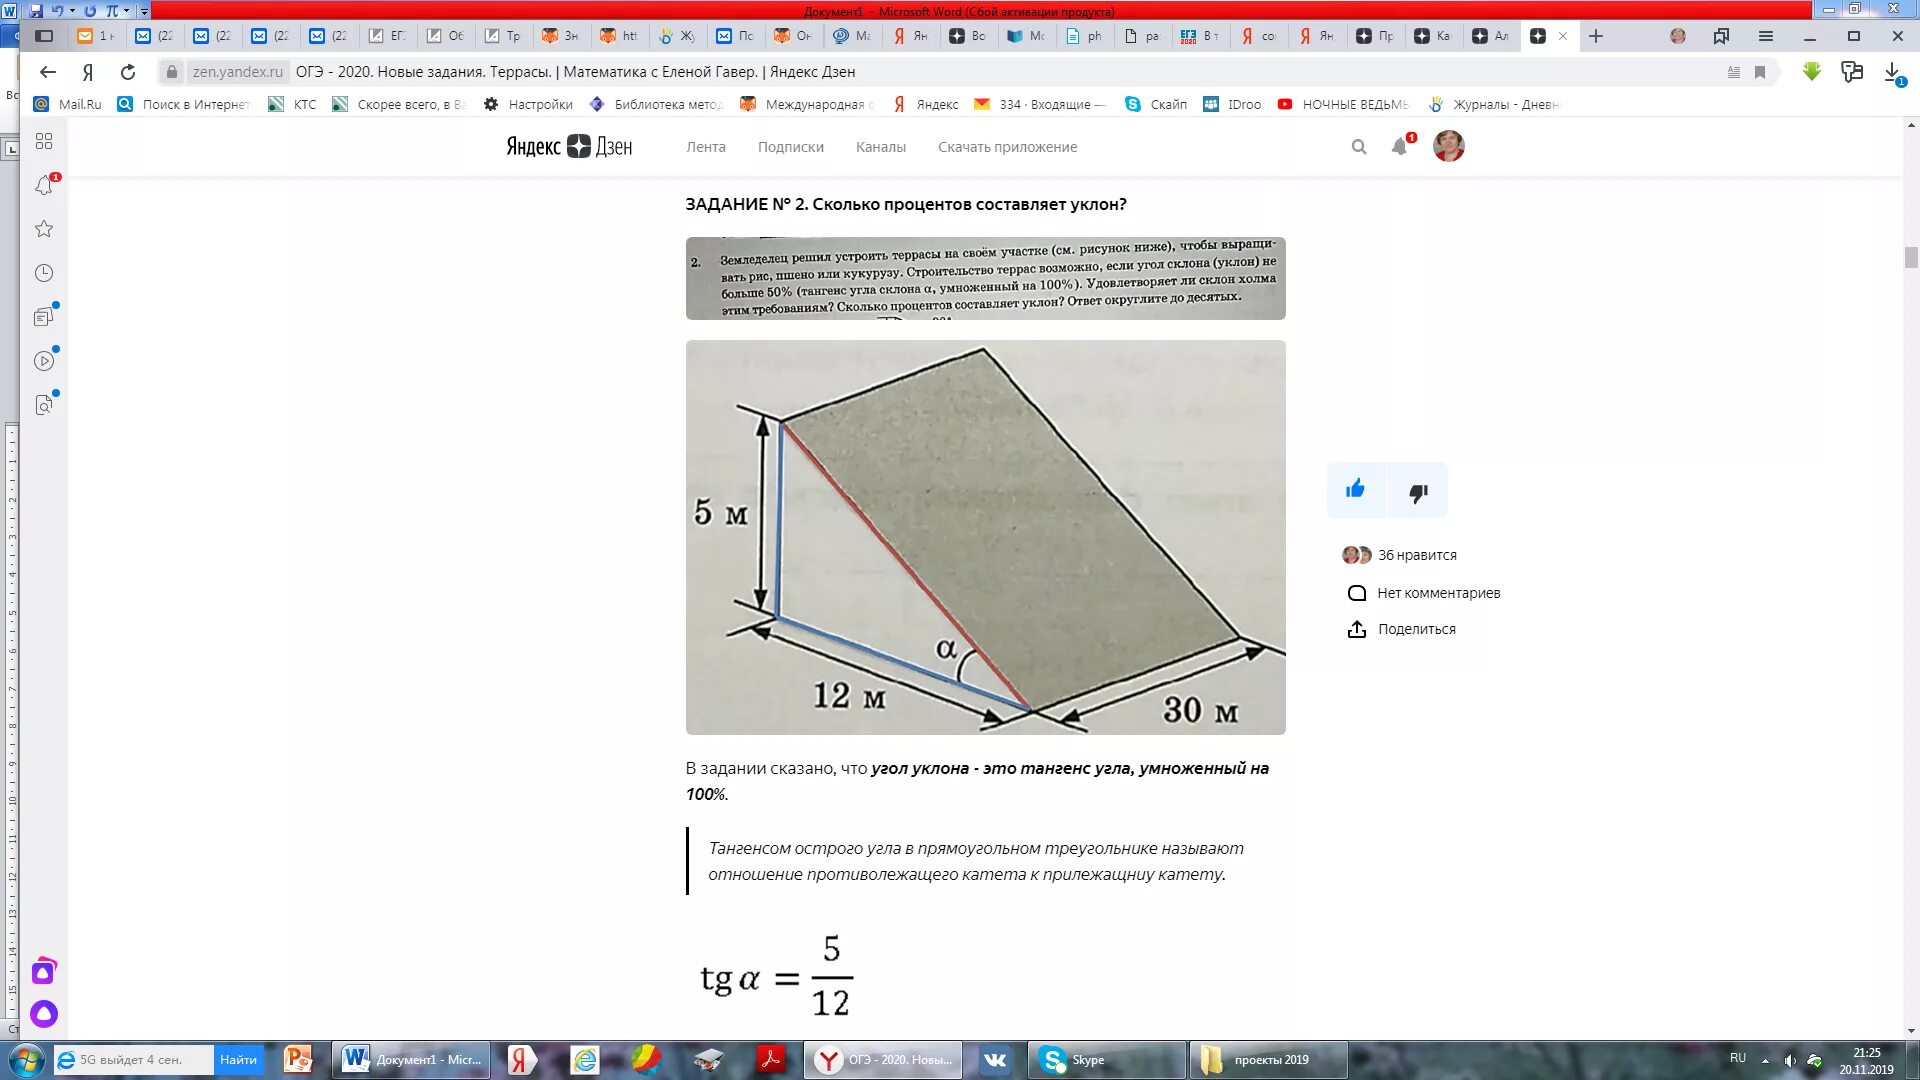The width and height of the screenshot is (1920, 1080).
Task: Toggle Microsoft Word product activation notification
Action: pos(960,11)
